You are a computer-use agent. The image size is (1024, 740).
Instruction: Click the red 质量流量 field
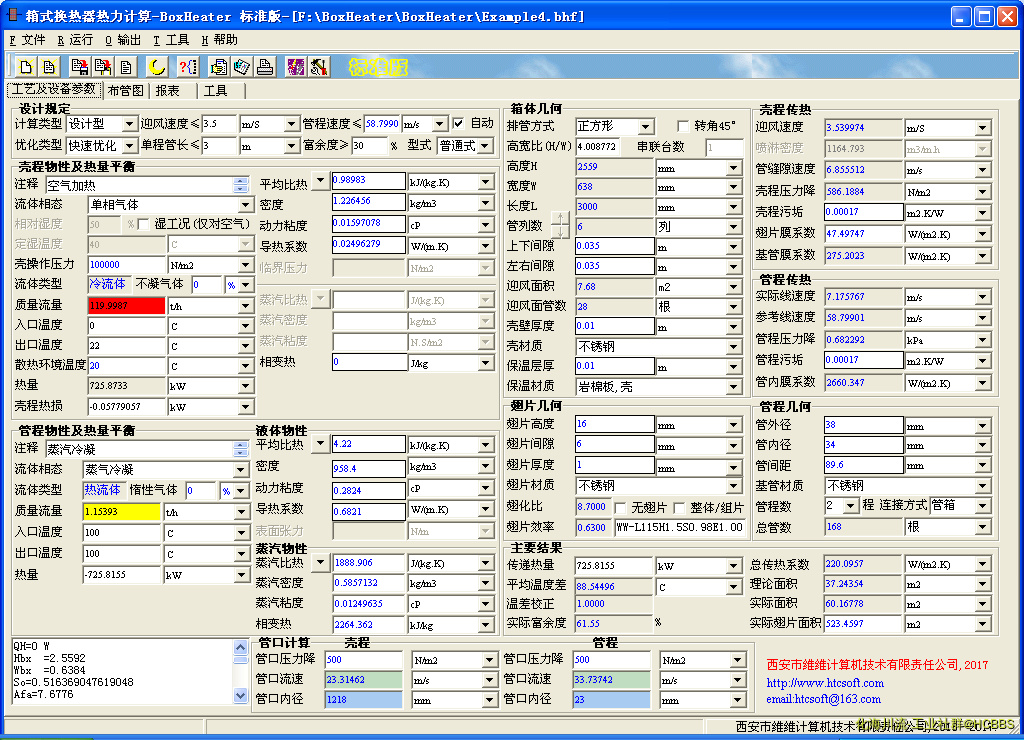[125, 306]
